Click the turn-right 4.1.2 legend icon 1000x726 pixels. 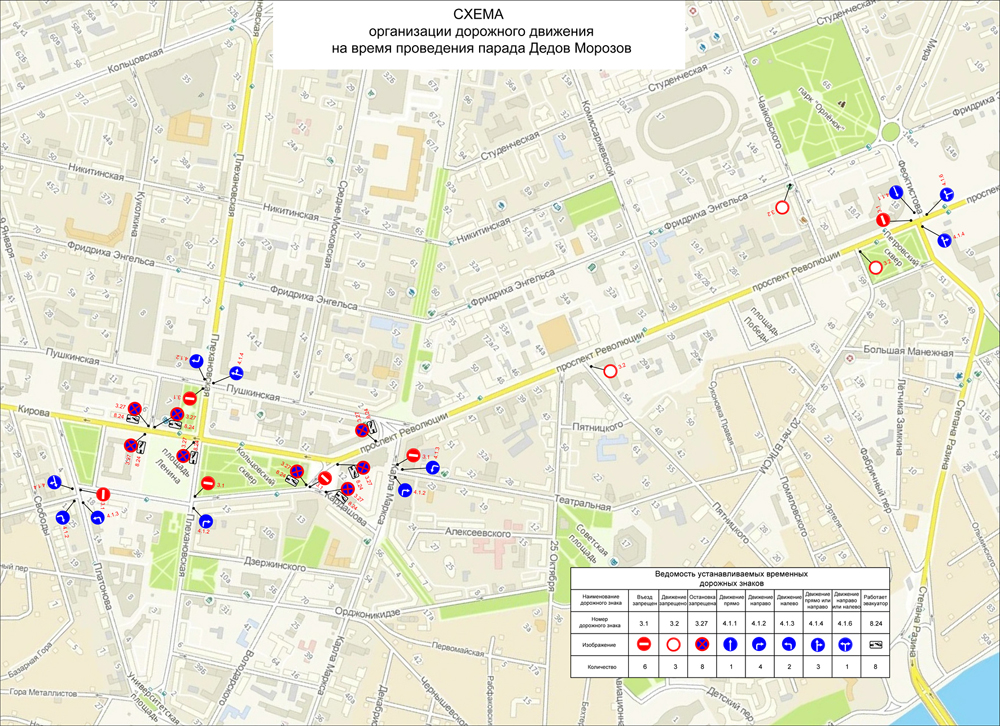pyautogui.click(x=760, y=644)
